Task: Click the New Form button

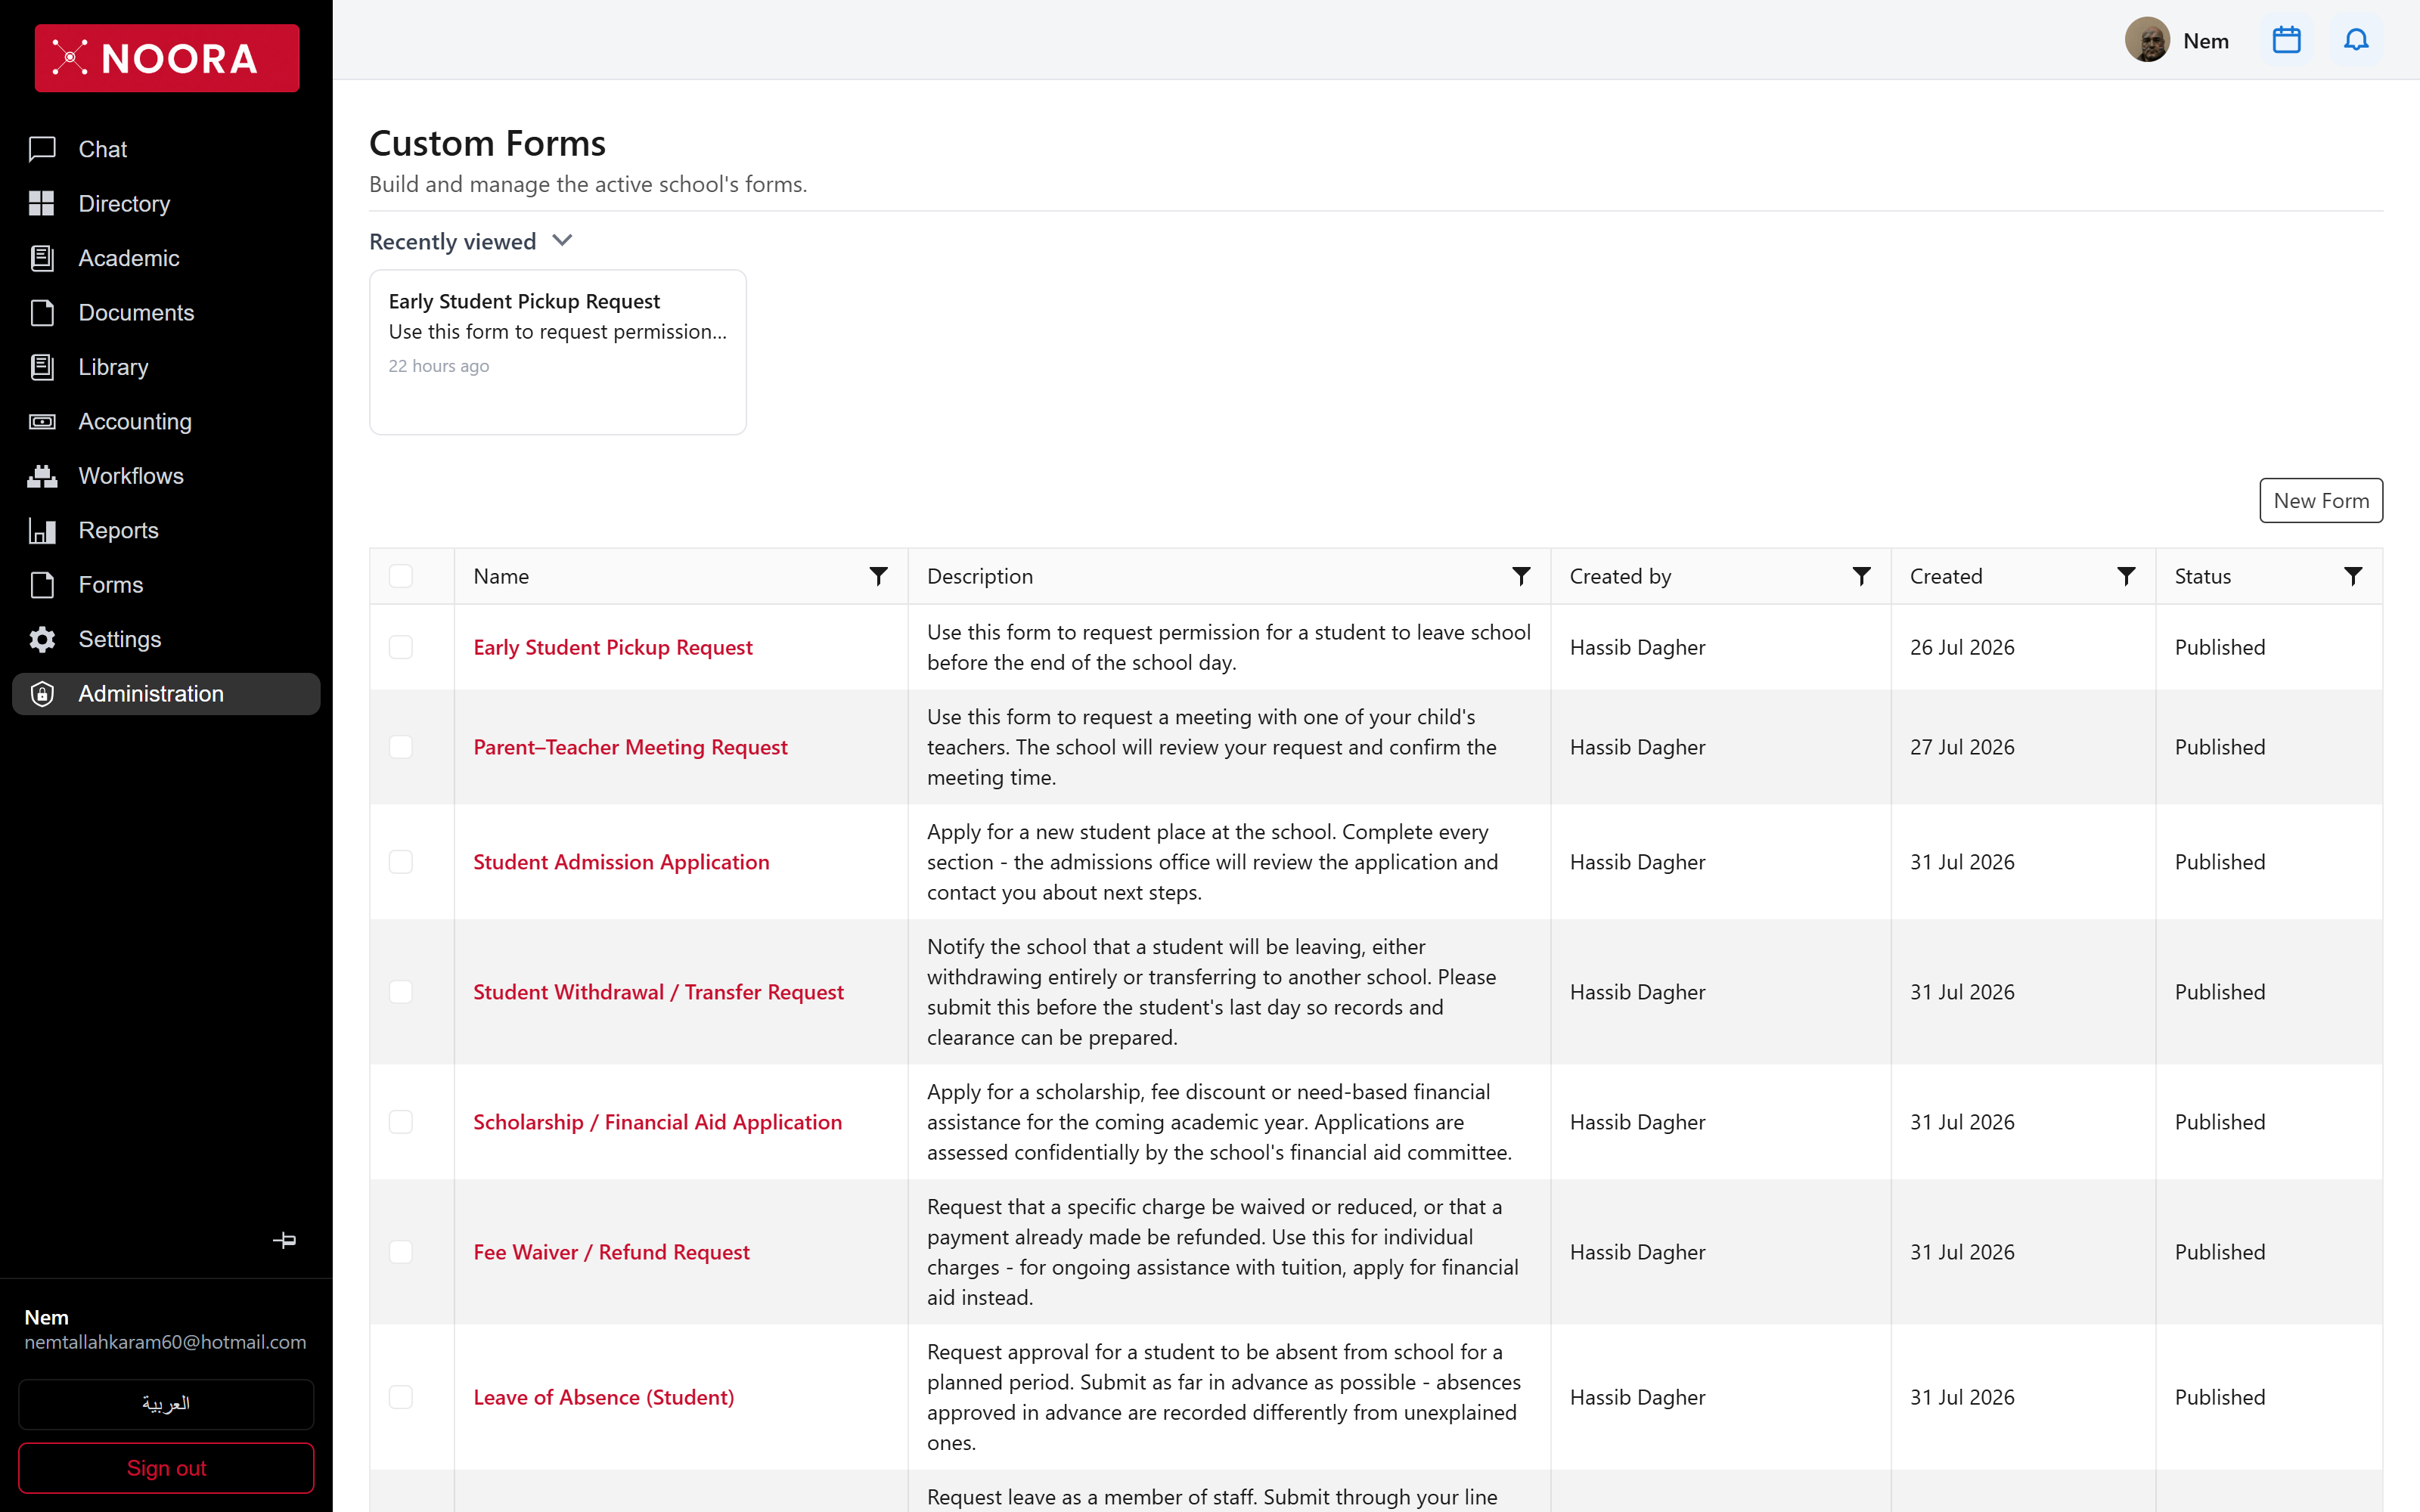Action: 2321,501
